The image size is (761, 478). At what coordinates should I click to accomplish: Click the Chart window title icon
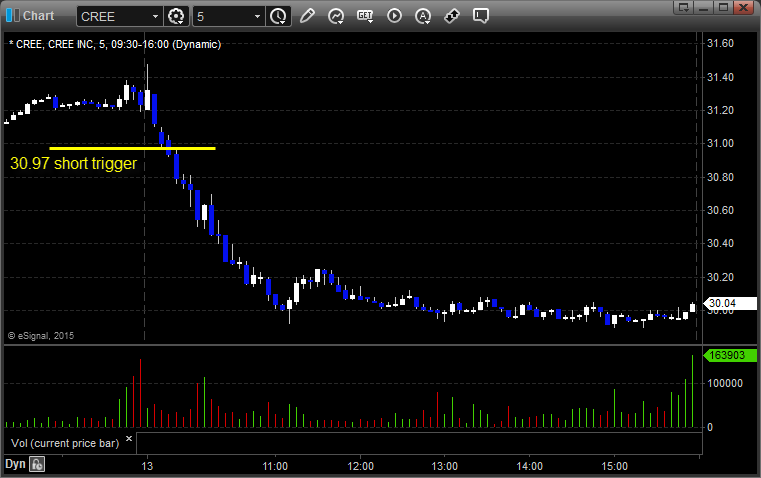[12, 16]
